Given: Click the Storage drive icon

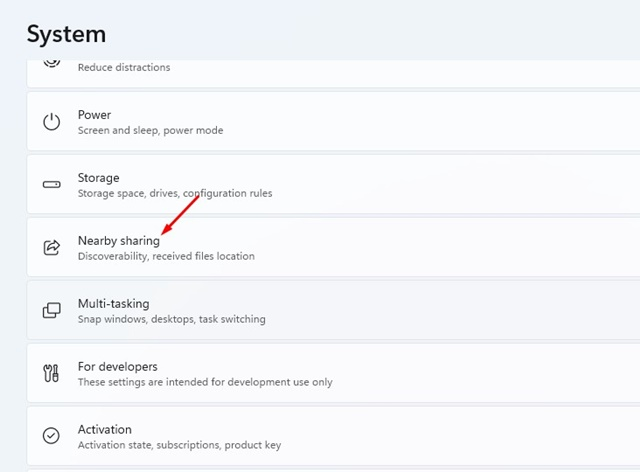Looking at the screenshot, I should (51, 185).
